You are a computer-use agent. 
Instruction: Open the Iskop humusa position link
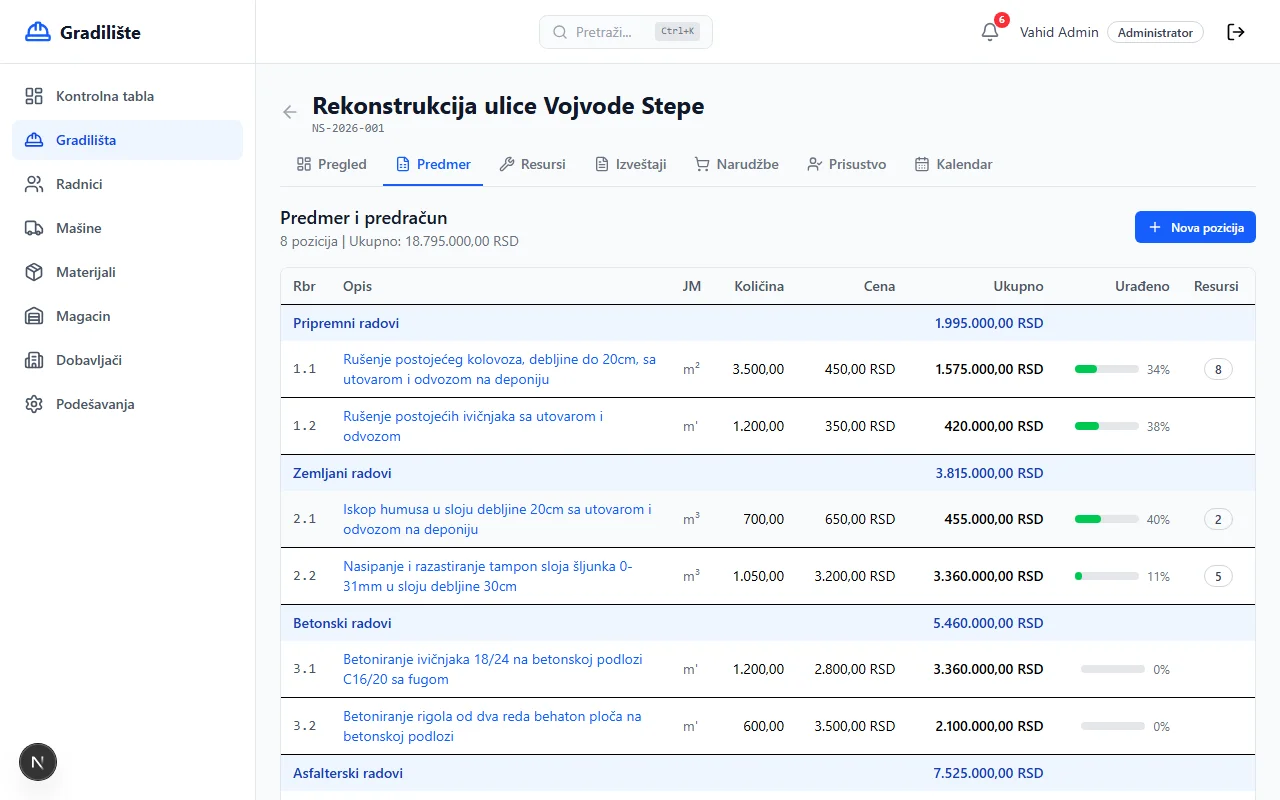point(497,518)
